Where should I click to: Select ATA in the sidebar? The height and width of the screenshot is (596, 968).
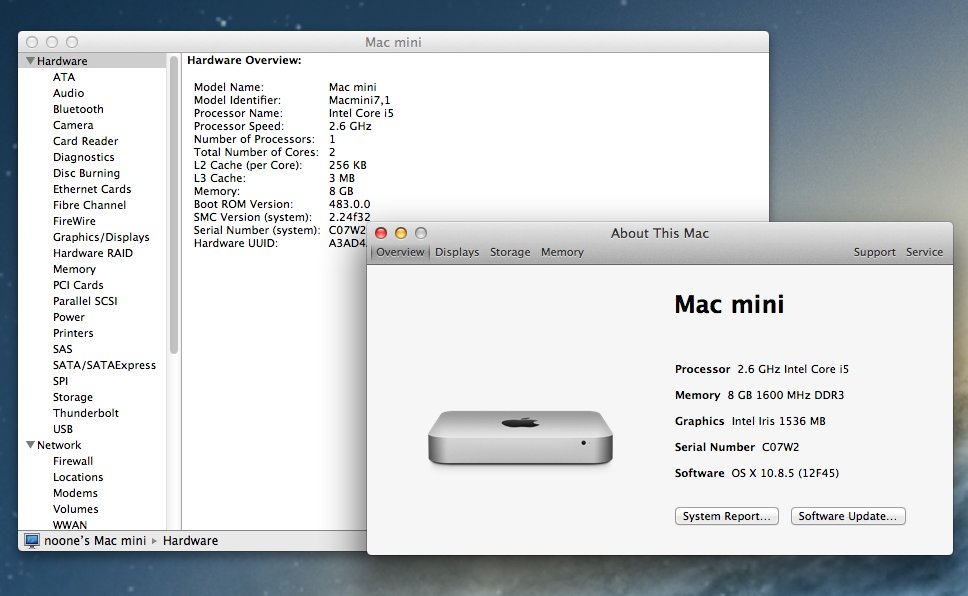[x=64, y=77]
